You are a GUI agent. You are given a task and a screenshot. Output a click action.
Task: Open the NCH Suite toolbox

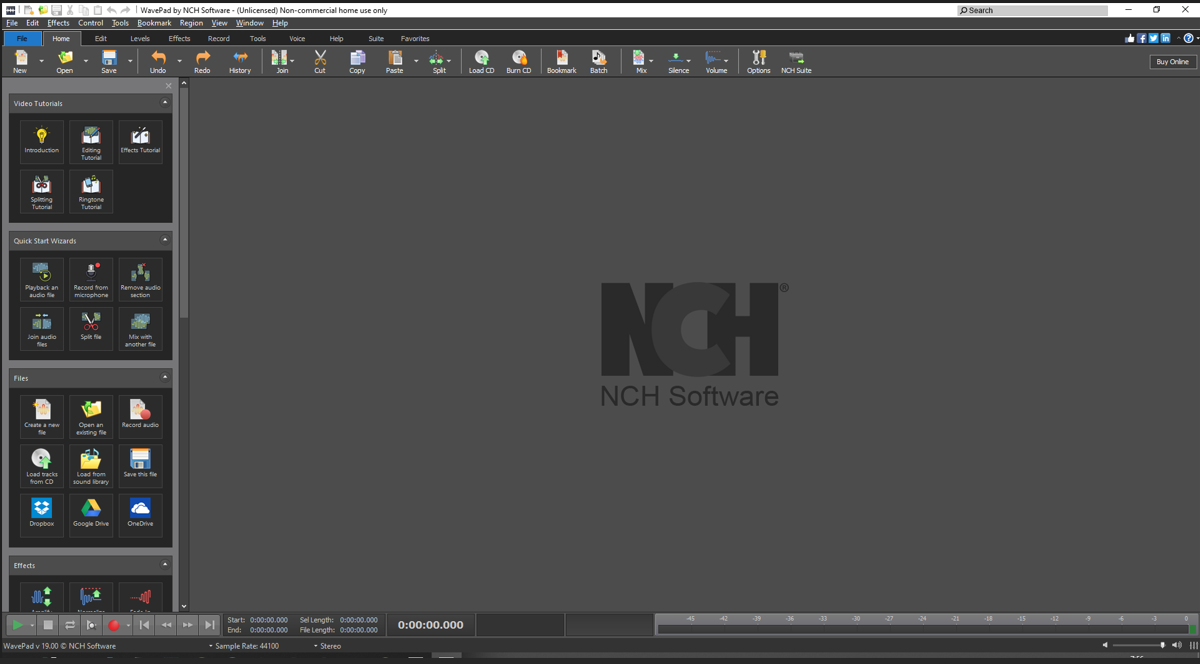(796, 62)
